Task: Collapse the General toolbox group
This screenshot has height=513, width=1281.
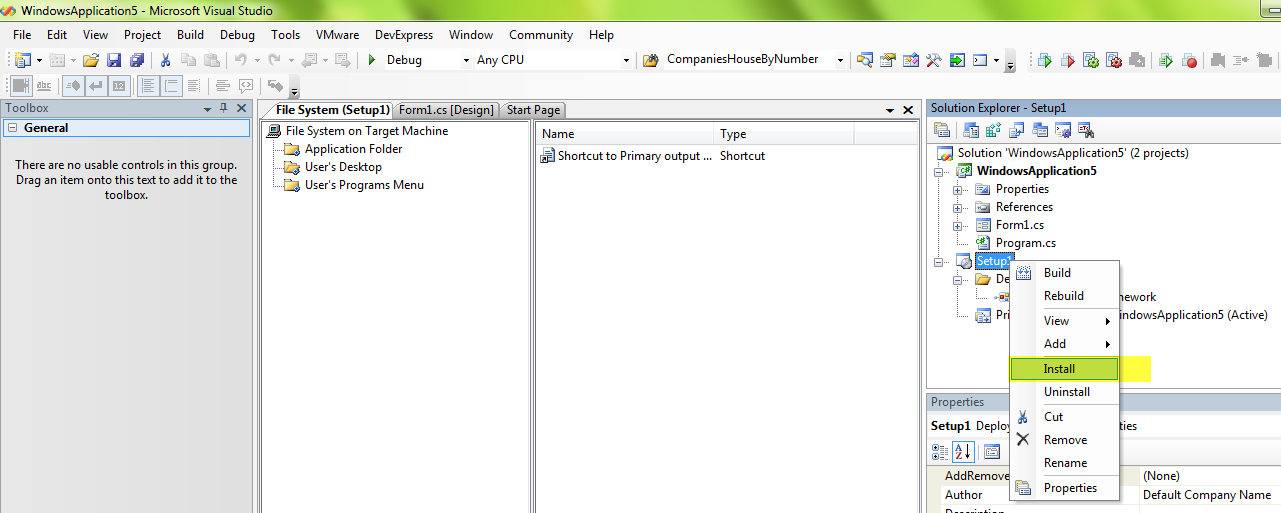Action: 11,128
